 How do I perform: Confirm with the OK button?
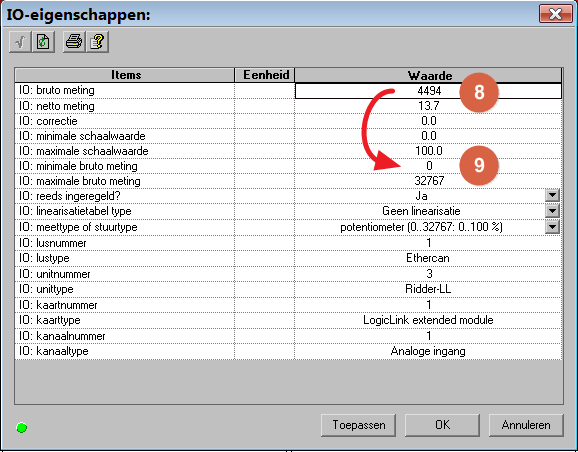point(442,425)
